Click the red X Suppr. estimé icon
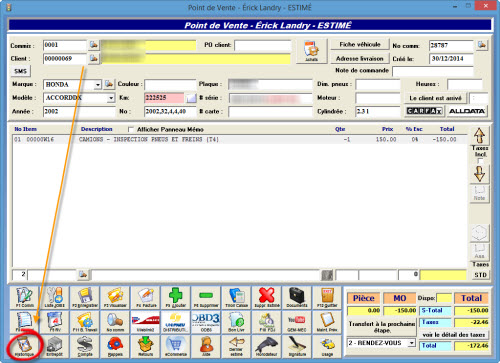 (x=266, y=298)
